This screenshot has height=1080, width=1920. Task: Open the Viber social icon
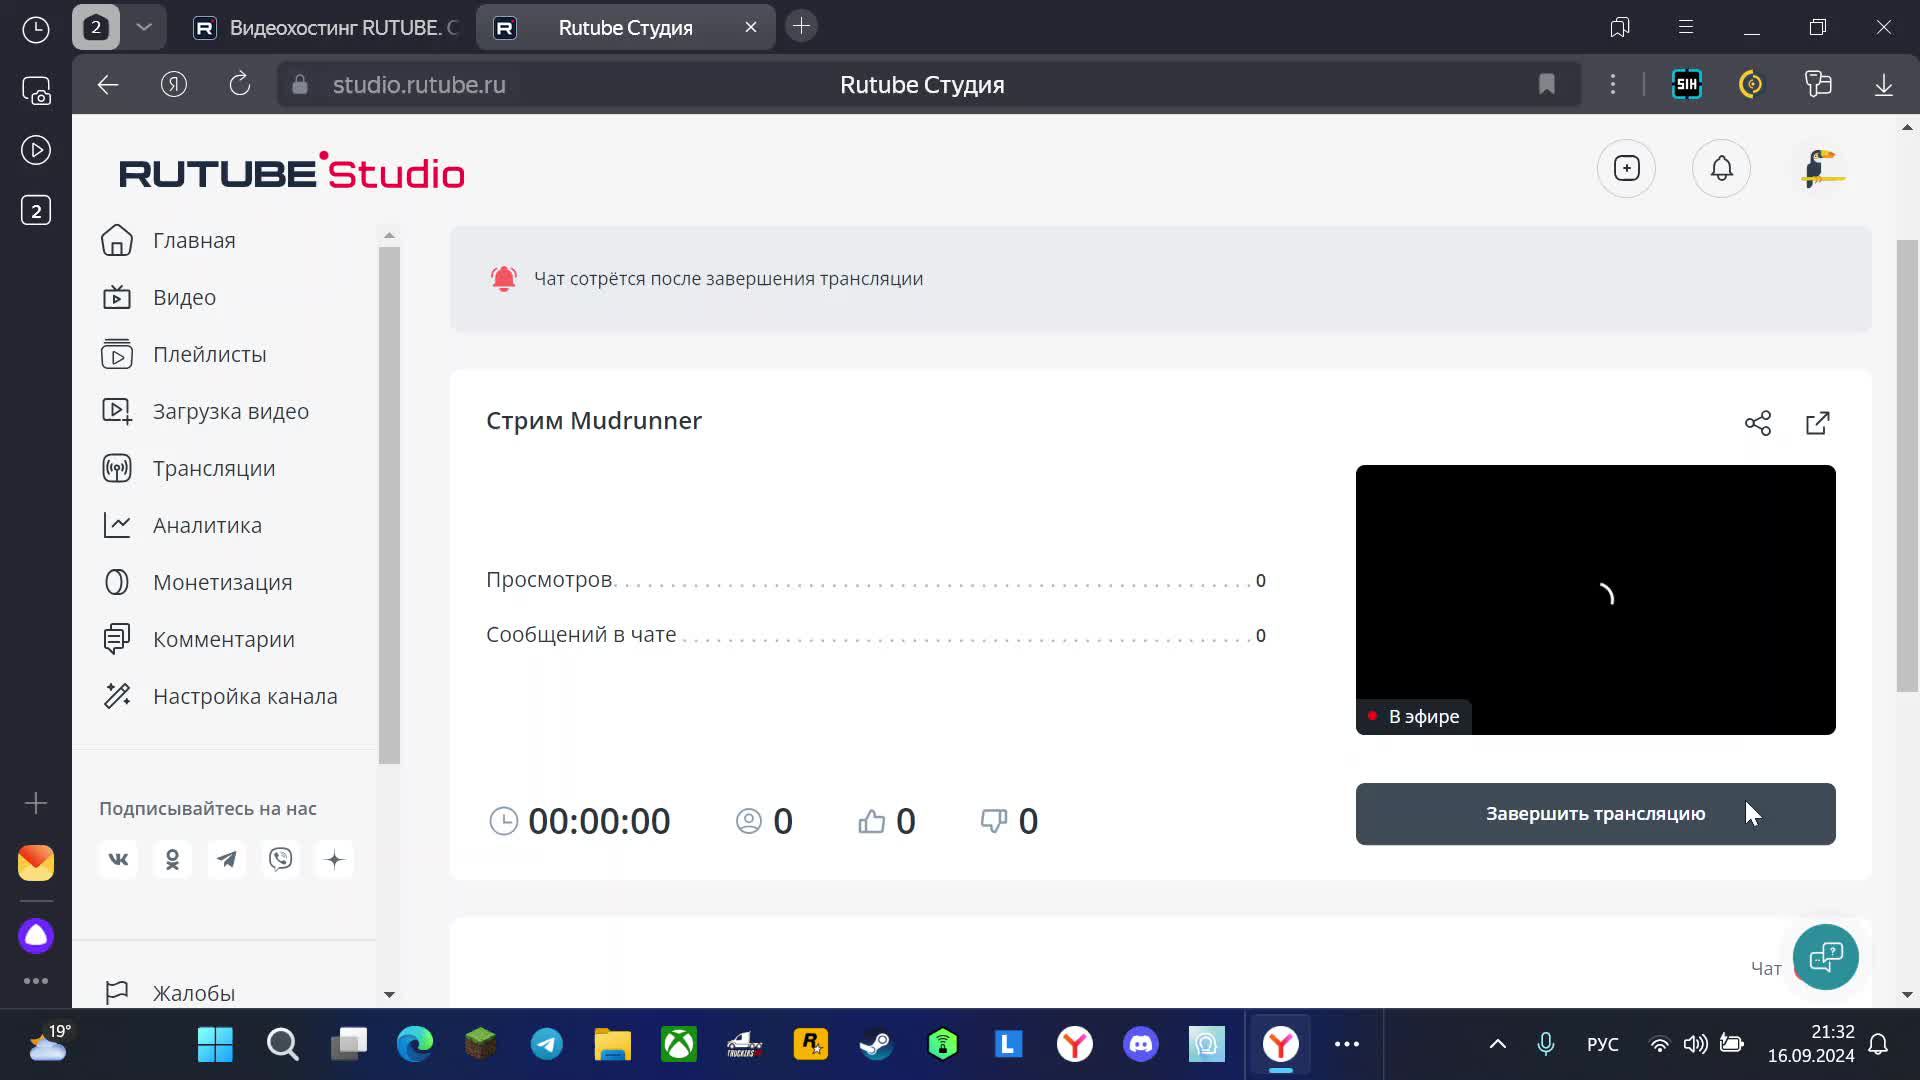tap(281, 859)
